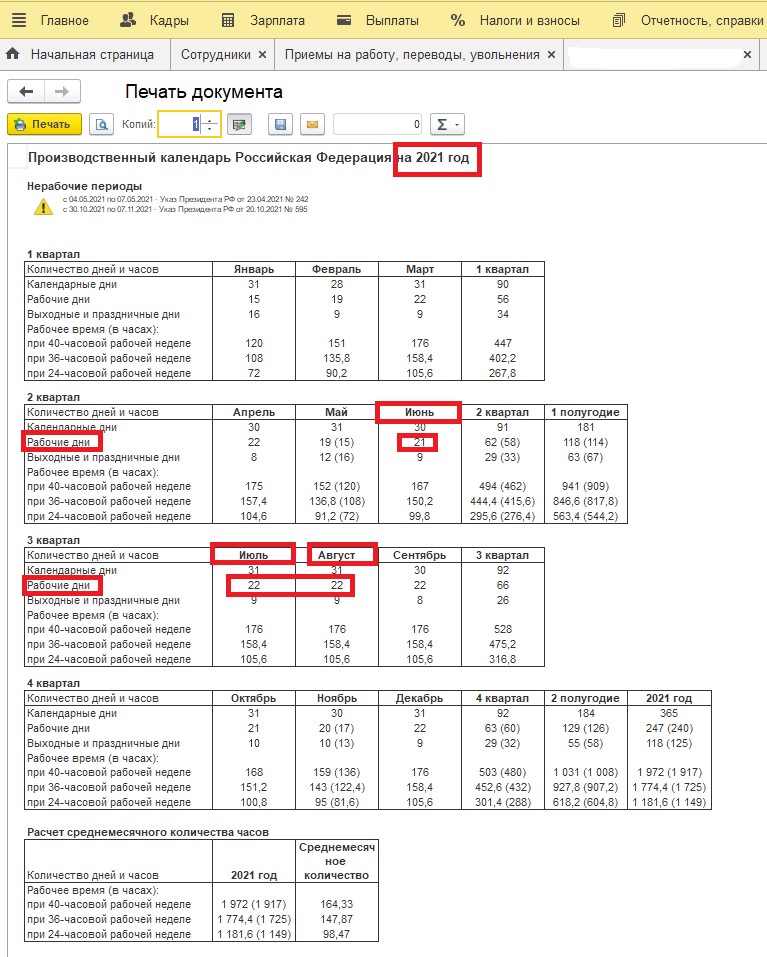This screenshot has height=957, width=767.
Task: Select average hours value 147,87
Action: tap(337, 919)
